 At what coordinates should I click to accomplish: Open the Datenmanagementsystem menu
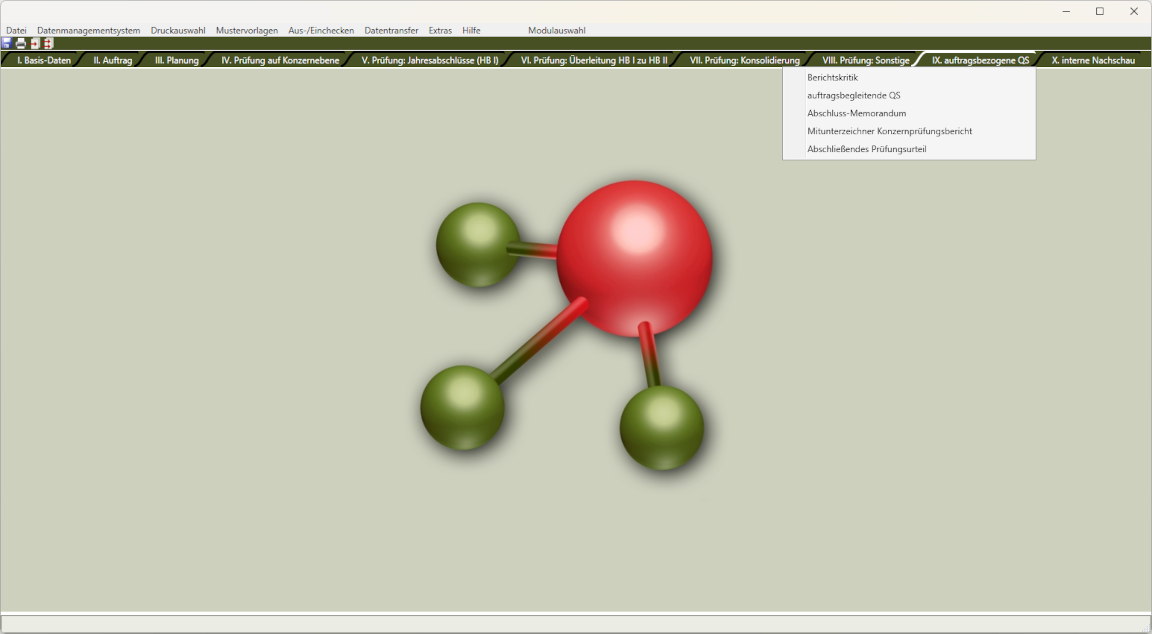tap(88, 30)
